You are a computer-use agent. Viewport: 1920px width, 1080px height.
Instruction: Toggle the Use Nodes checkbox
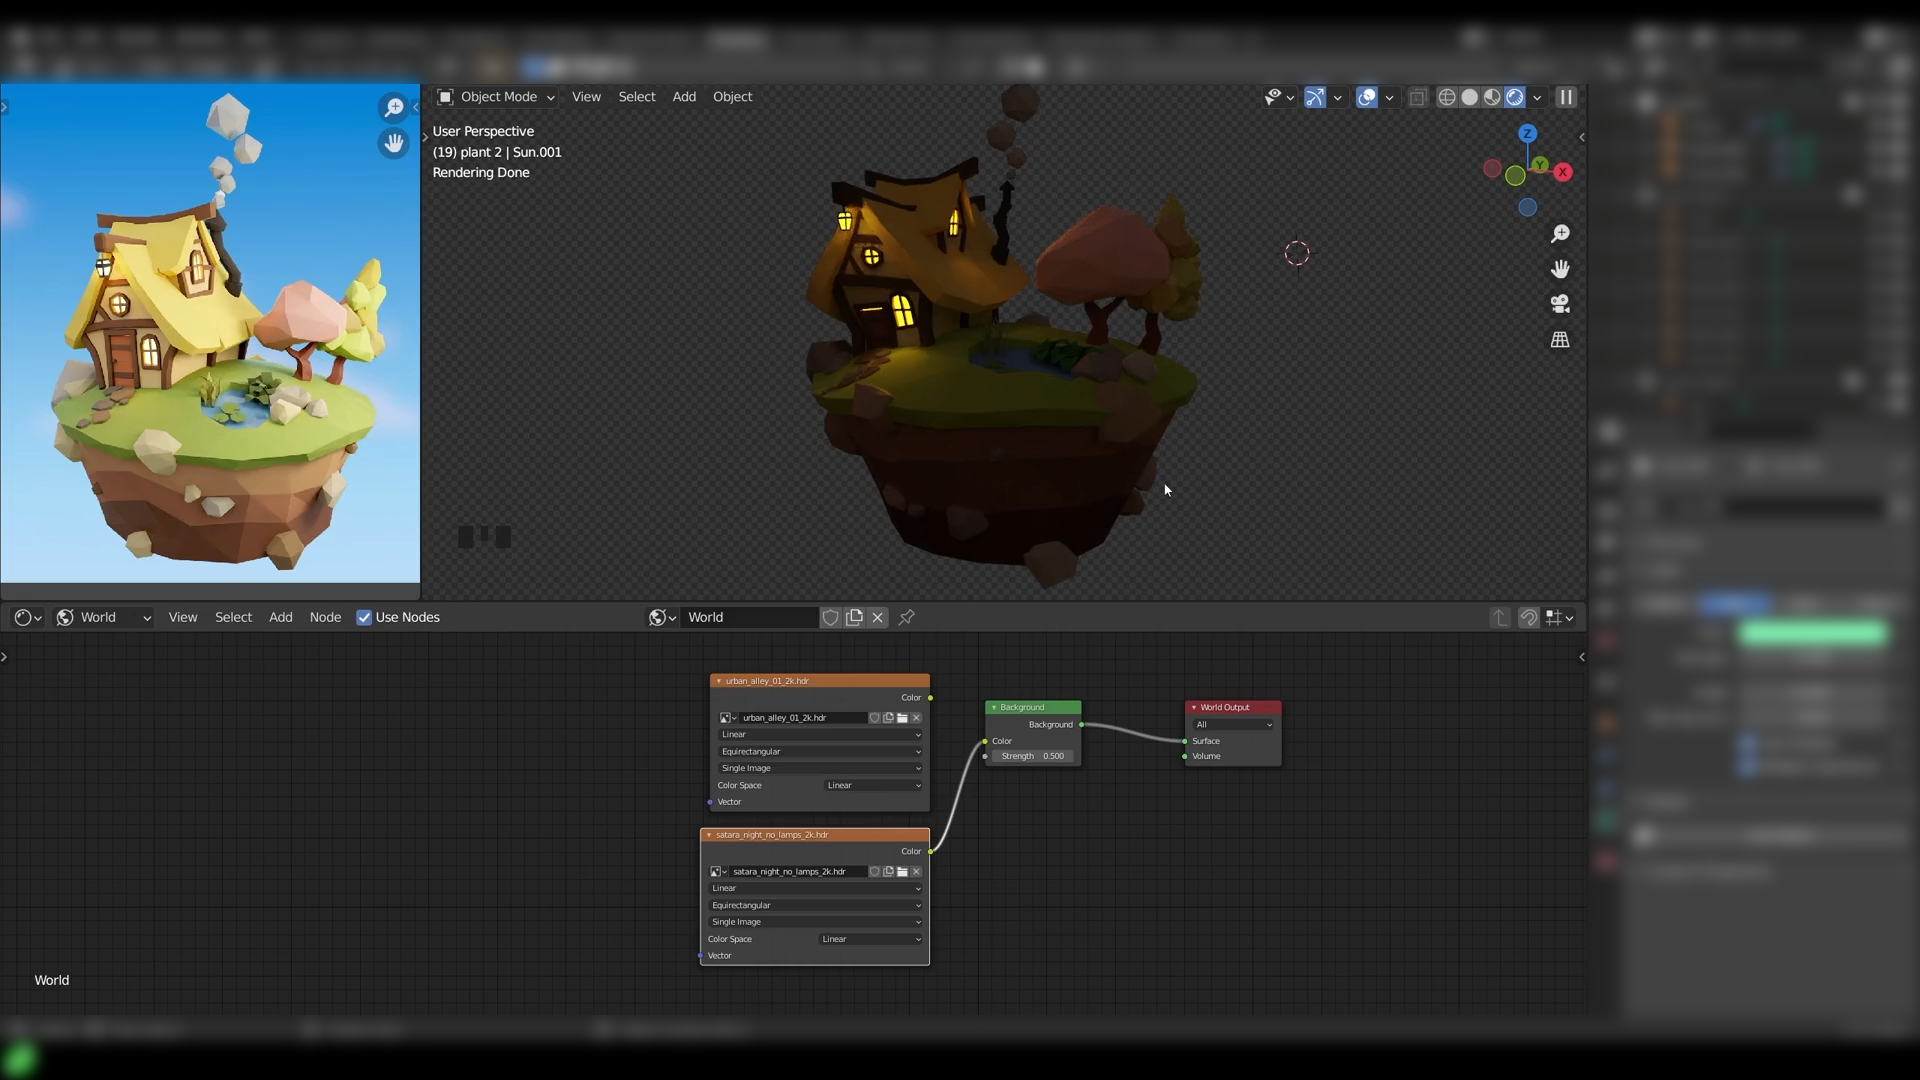(x=364, y=617)
